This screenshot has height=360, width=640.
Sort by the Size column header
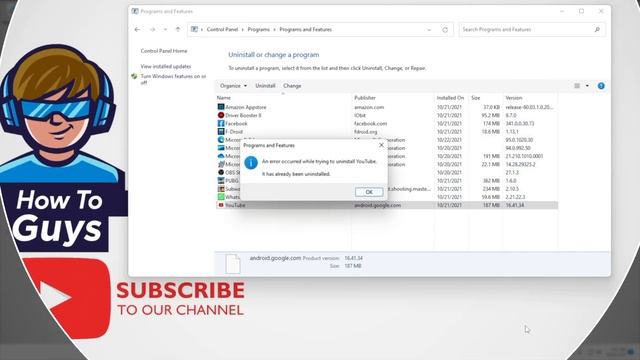pyautogui.click(x=476, y=98)
